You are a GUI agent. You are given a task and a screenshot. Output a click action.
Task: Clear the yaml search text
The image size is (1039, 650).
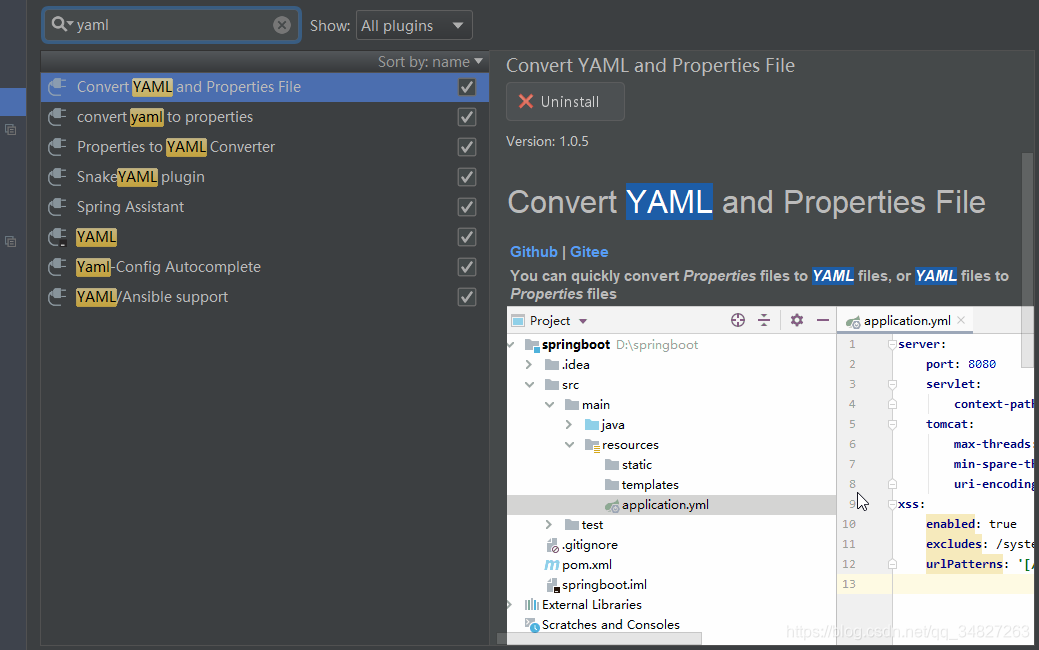point(282,25)
